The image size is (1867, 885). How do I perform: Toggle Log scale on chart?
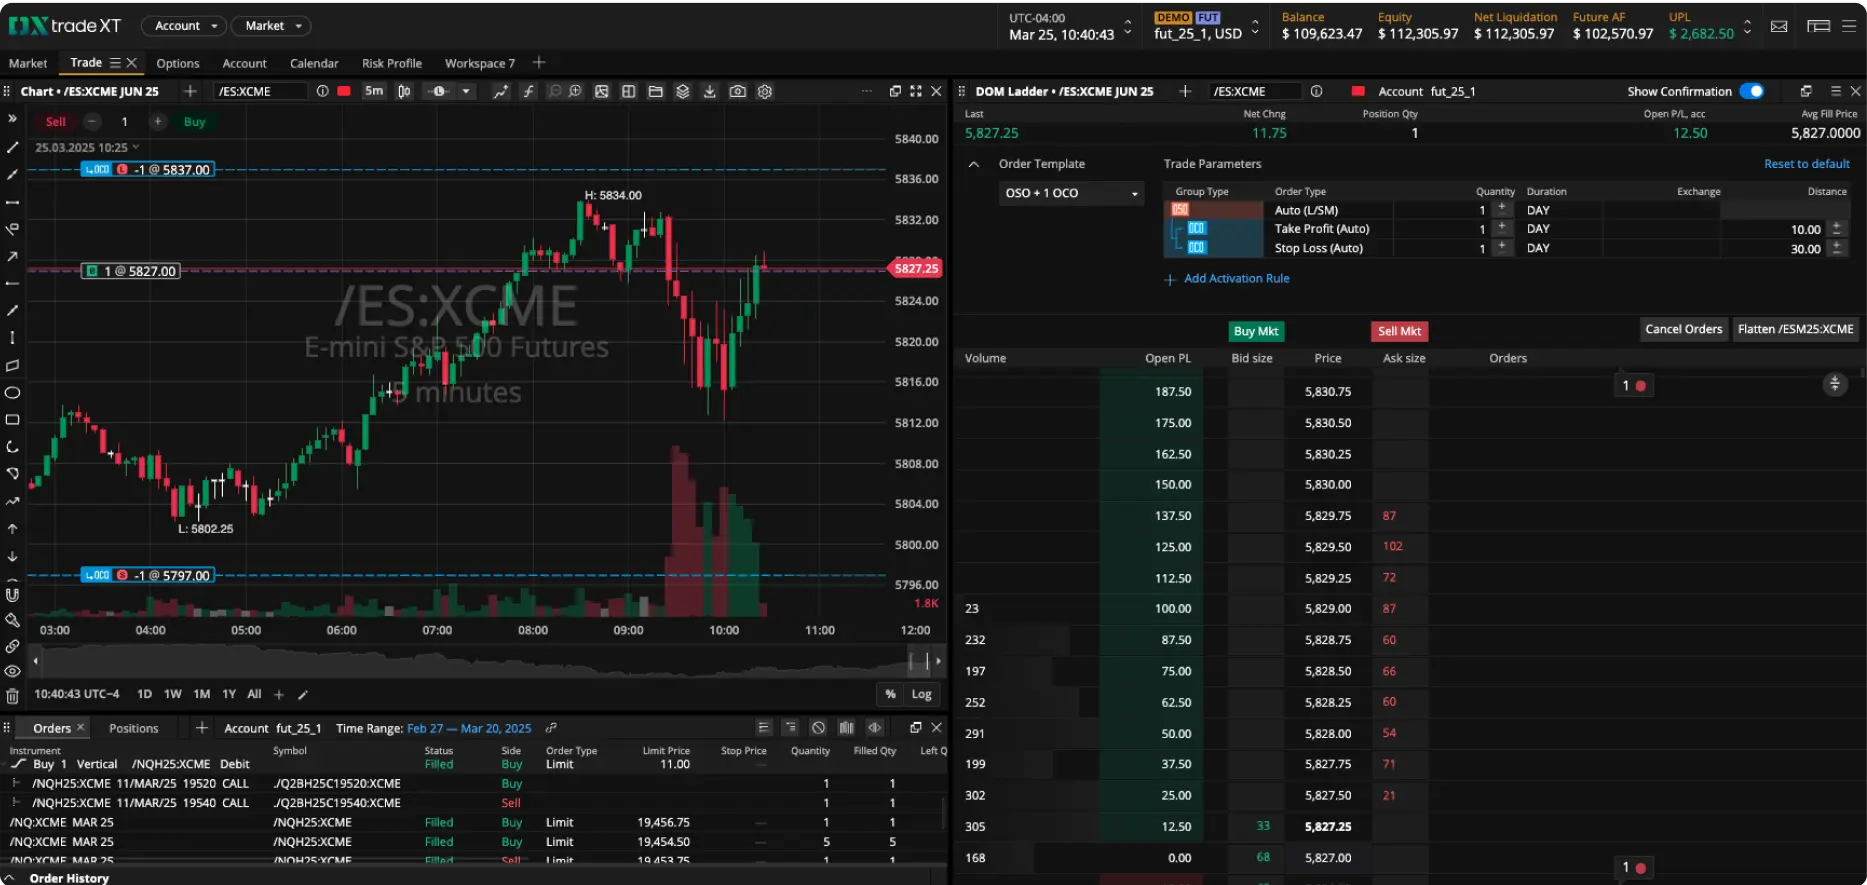tap(921, 694)
